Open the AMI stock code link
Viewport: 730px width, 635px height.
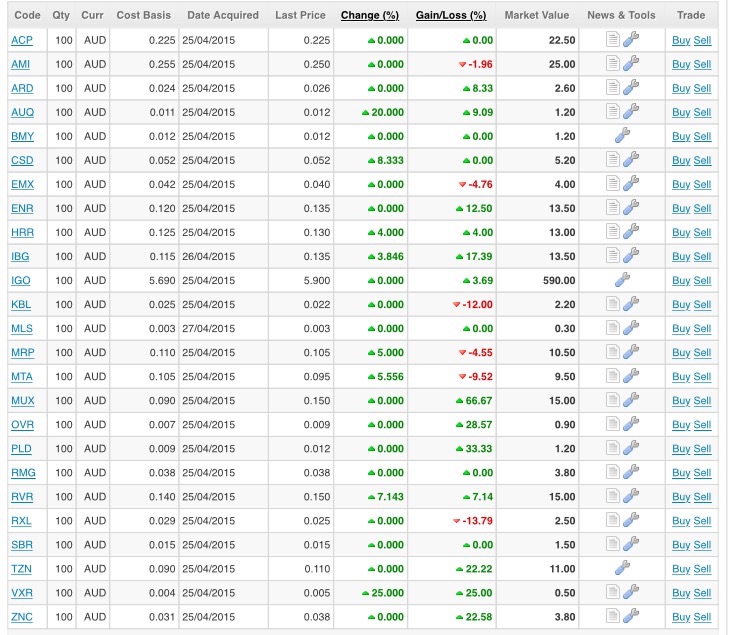20,64
